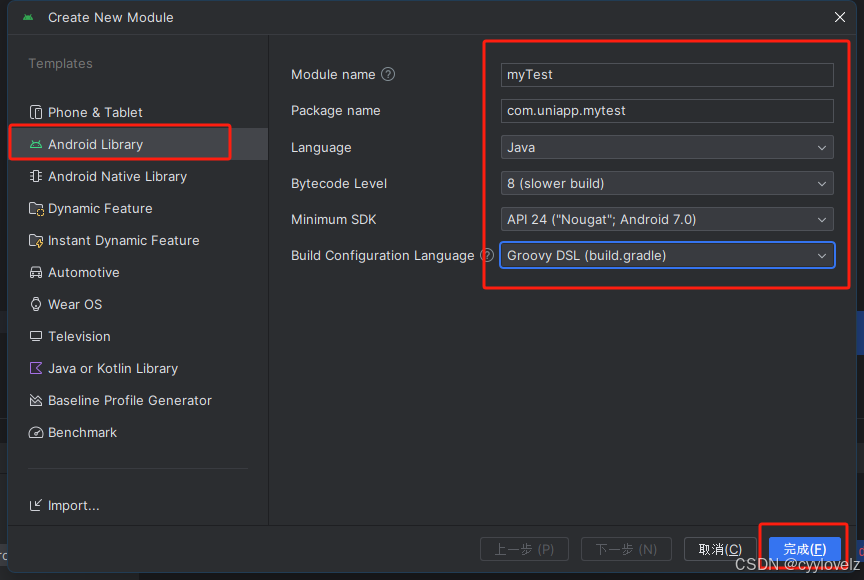Click the Package name input field
This screenshot has width=864, height=580.
[x=667, y=111]
